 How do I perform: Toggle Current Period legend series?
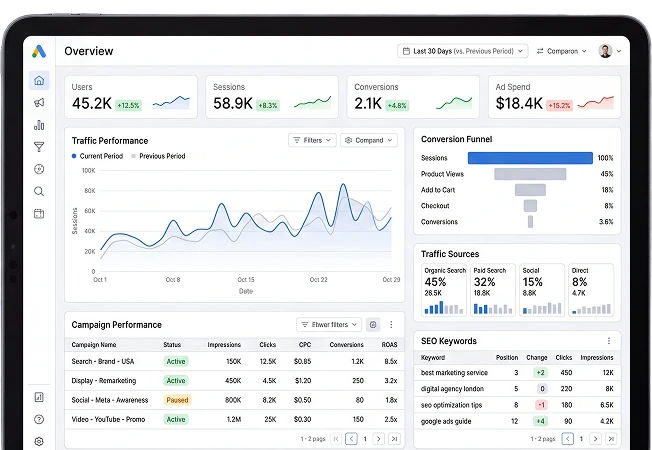click(97, 156)
